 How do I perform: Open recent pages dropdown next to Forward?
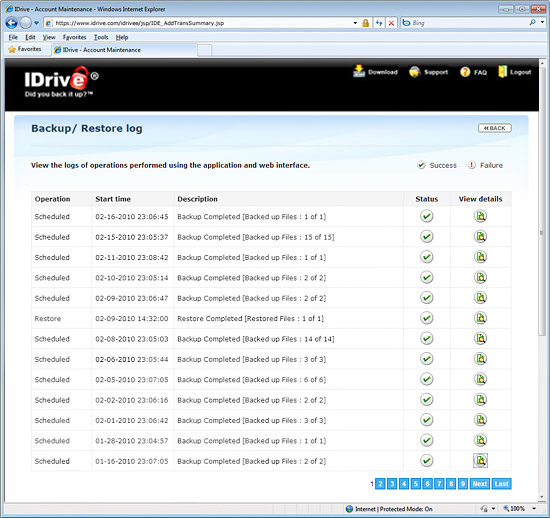pos(36,23)
